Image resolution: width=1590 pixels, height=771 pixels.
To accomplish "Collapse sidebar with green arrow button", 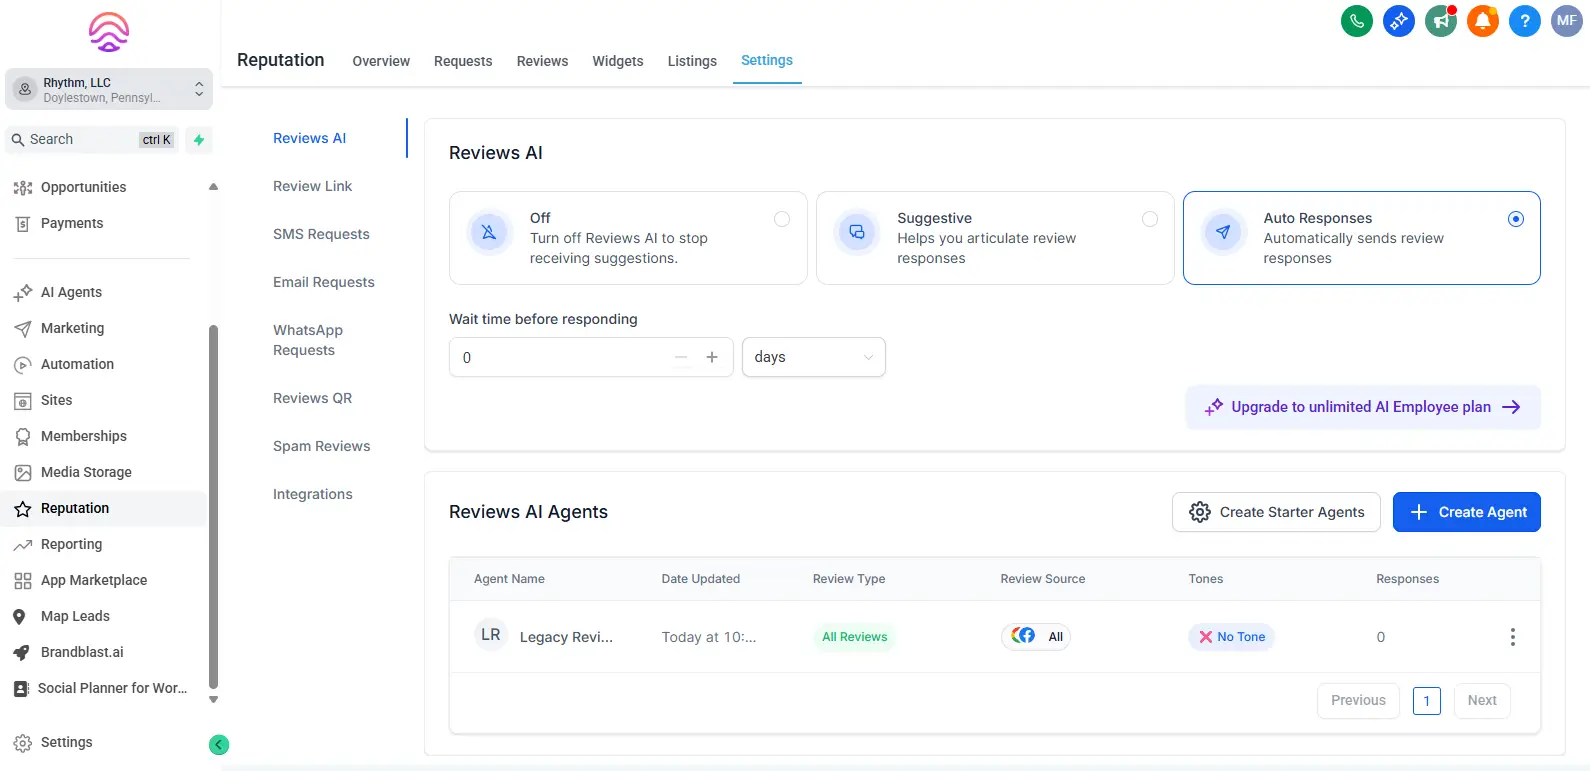I will 219,744.
